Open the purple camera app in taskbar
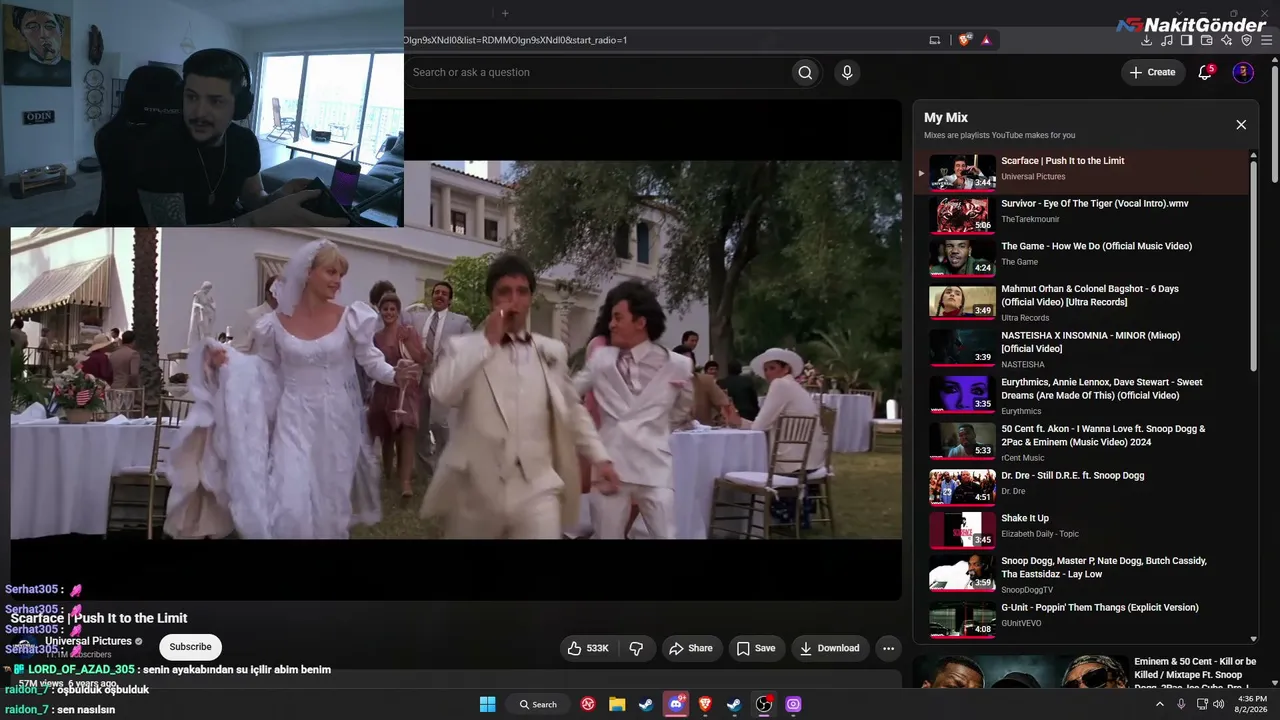The height and width of the screenshot is (720, 1280). click(x=793, y=704)
